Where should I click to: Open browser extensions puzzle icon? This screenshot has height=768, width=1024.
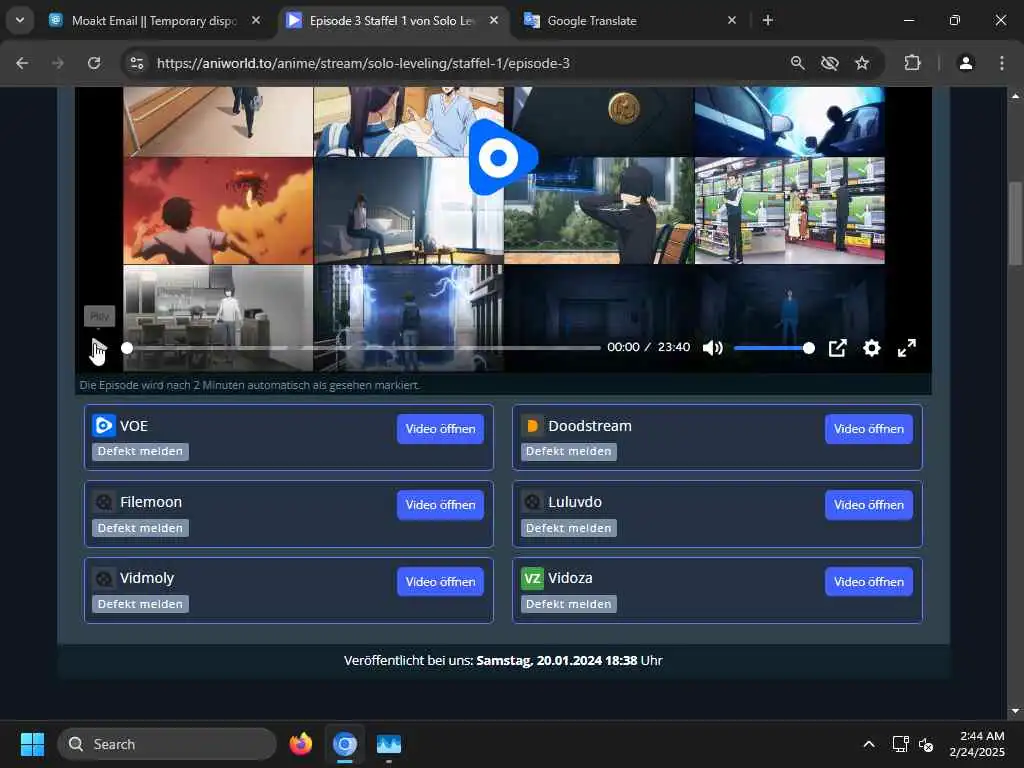(x=912, y=63)
